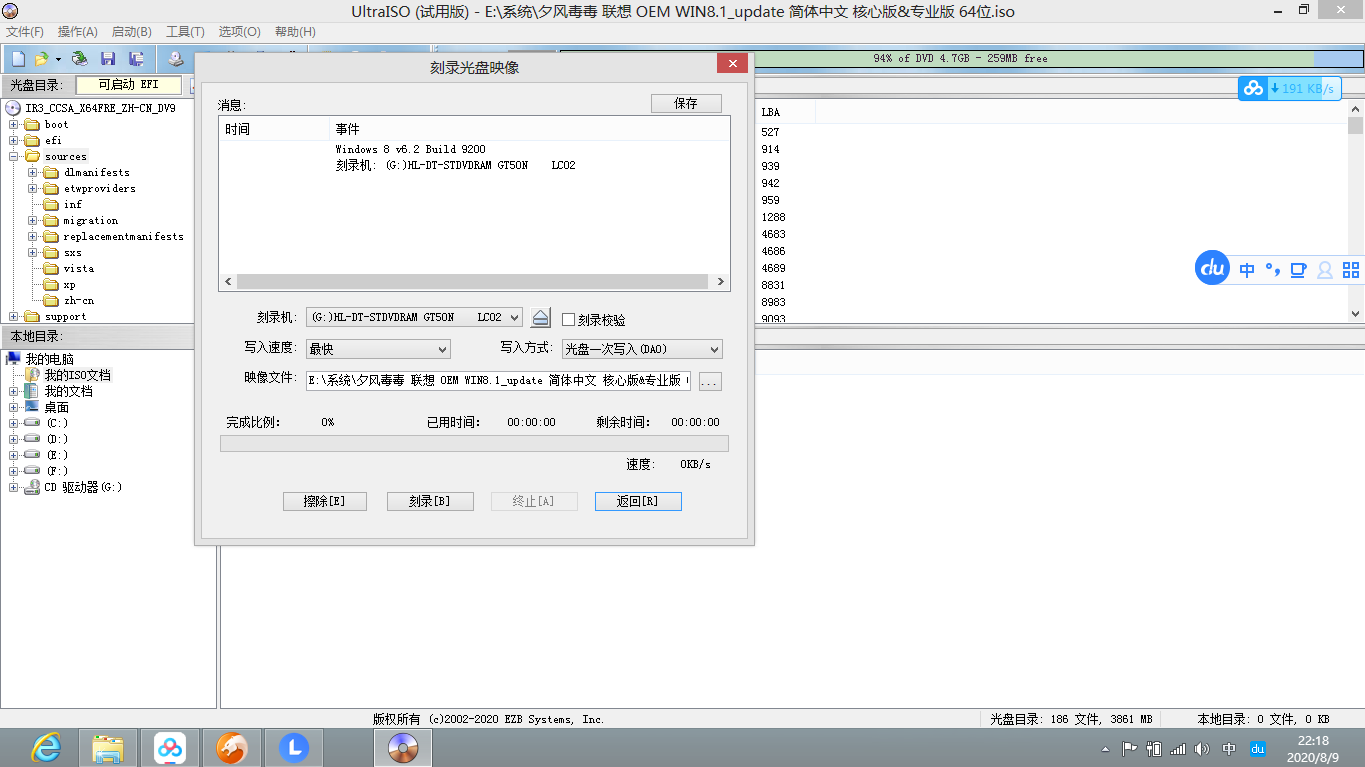Expand the dlmanifests folder node
1365x767 pixels.
[x=33, y=173]
